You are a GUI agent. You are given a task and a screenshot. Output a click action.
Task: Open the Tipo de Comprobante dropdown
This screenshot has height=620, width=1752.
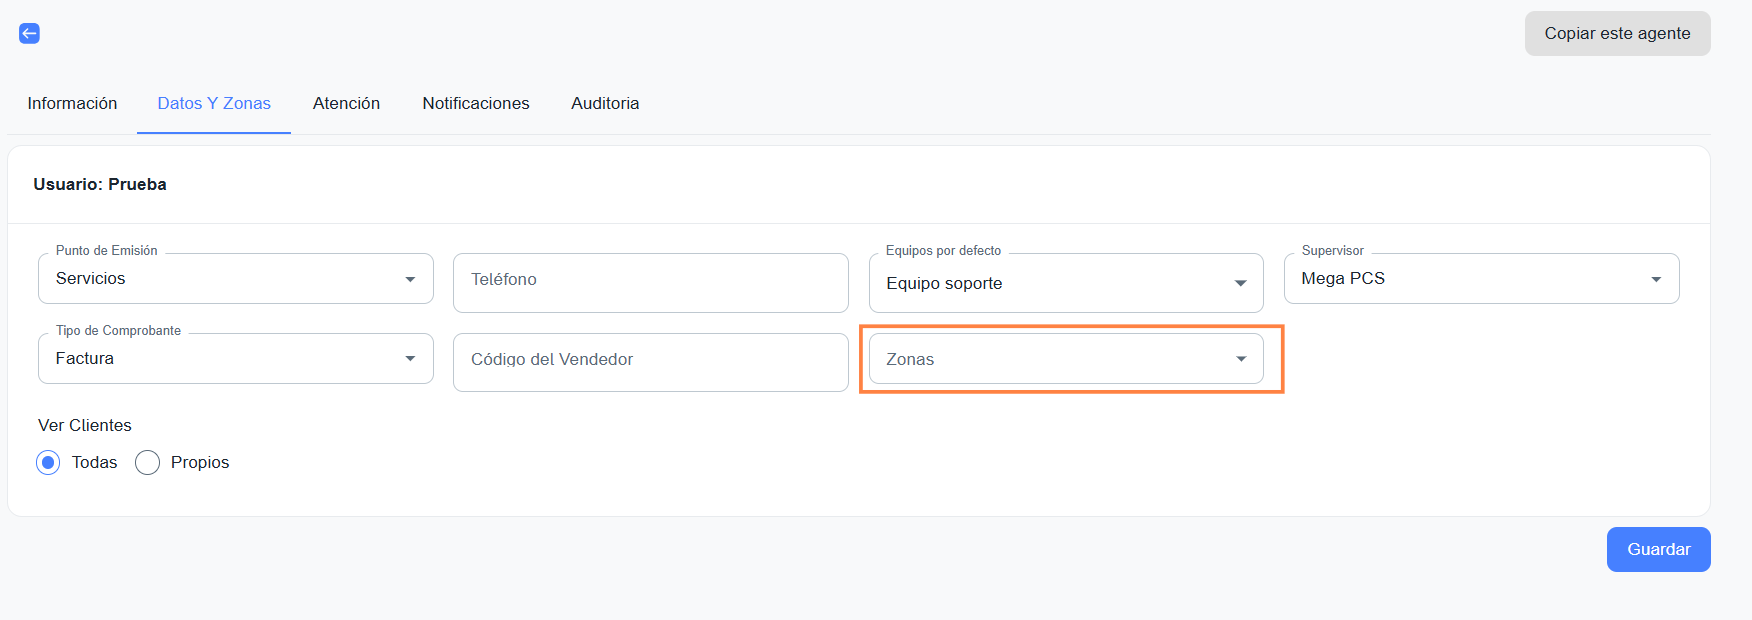[x=235, y=359]
